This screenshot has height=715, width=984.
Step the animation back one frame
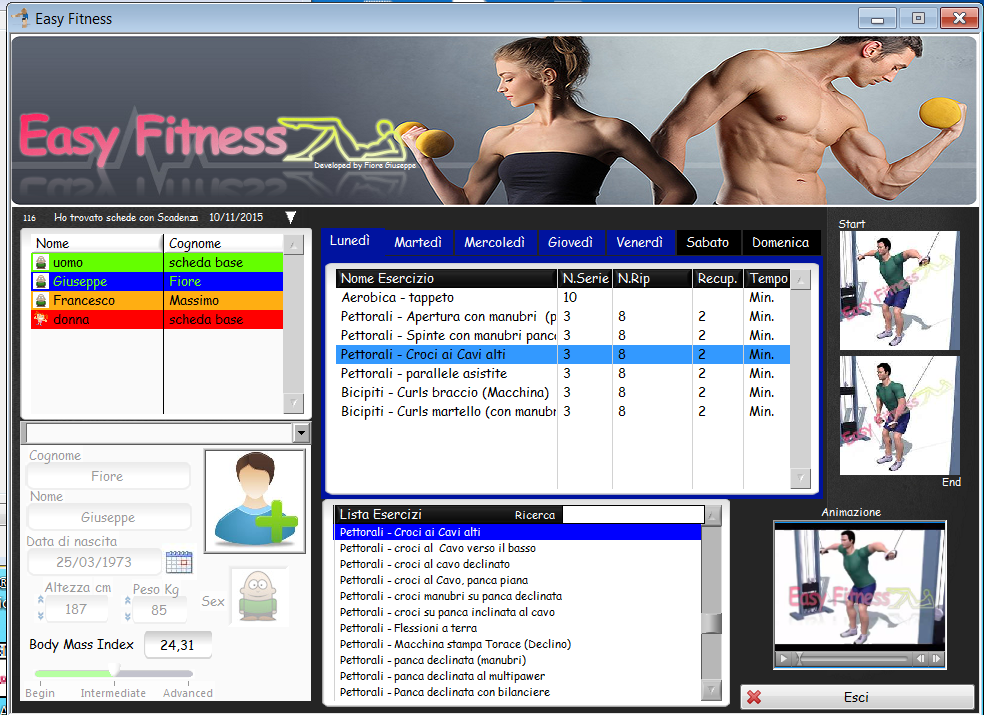point(921,659)
